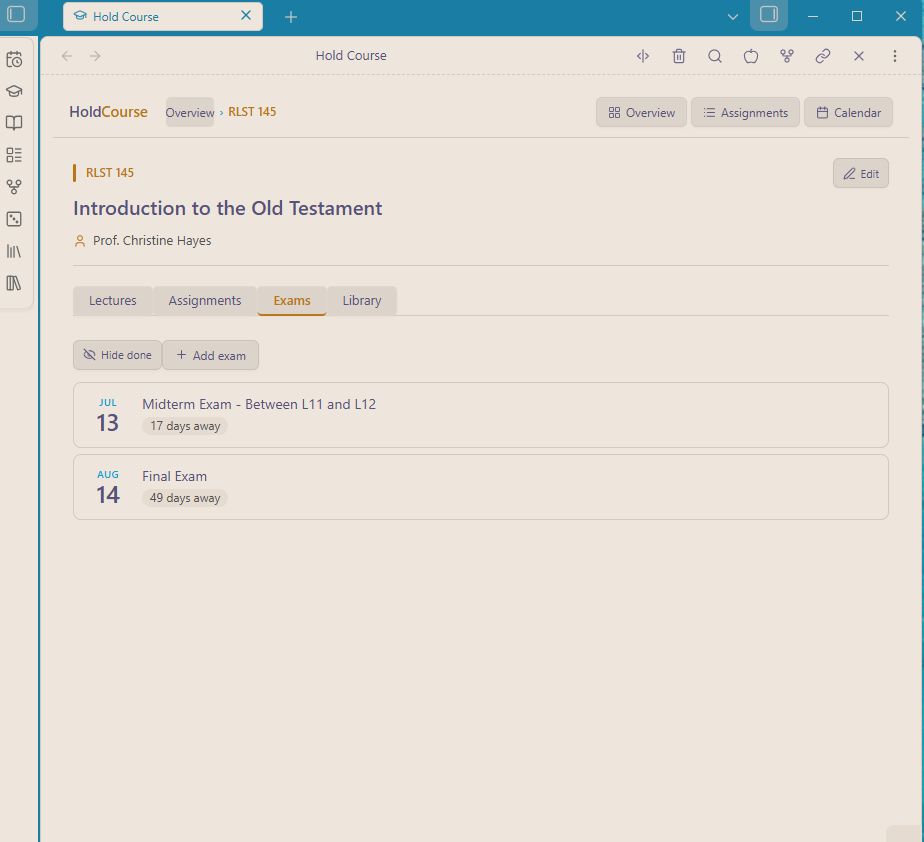Viewport: 924px width, 842px height.
Task: Click the Hold Course header title
Action: point(351,55)
